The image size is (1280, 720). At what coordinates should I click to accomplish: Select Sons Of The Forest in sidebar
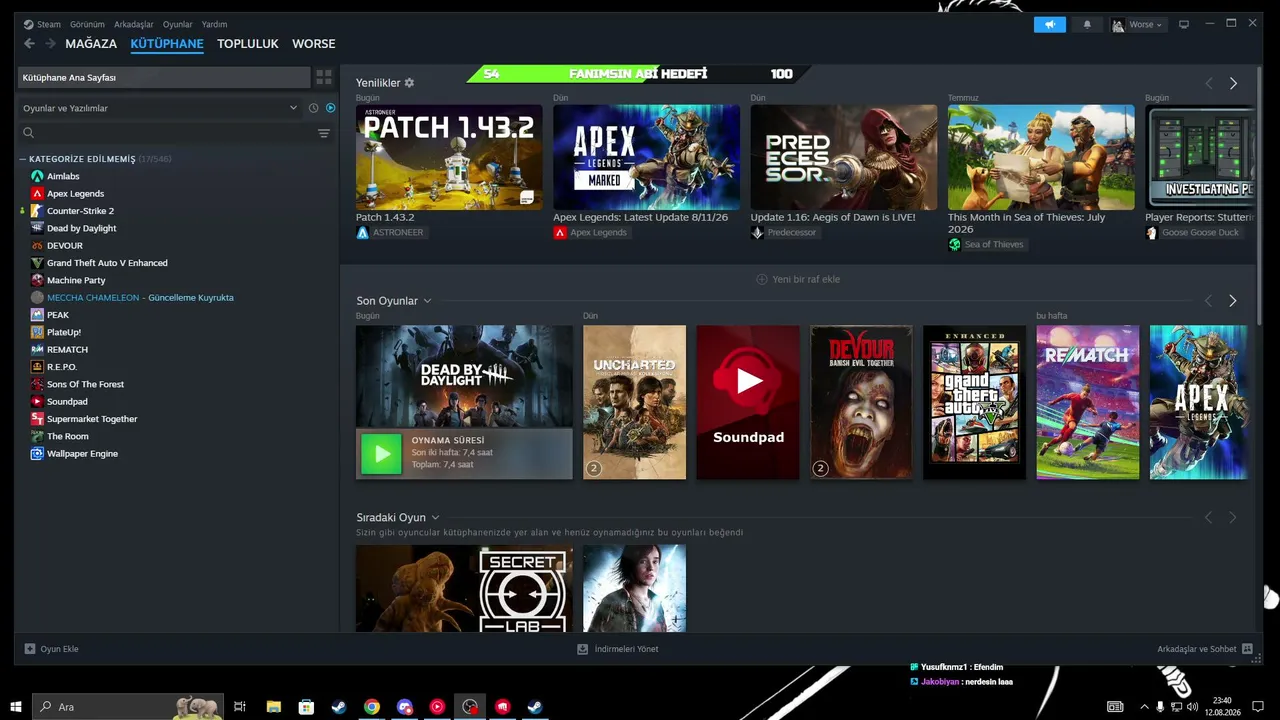pyautogui.click(x=86, y=385)
